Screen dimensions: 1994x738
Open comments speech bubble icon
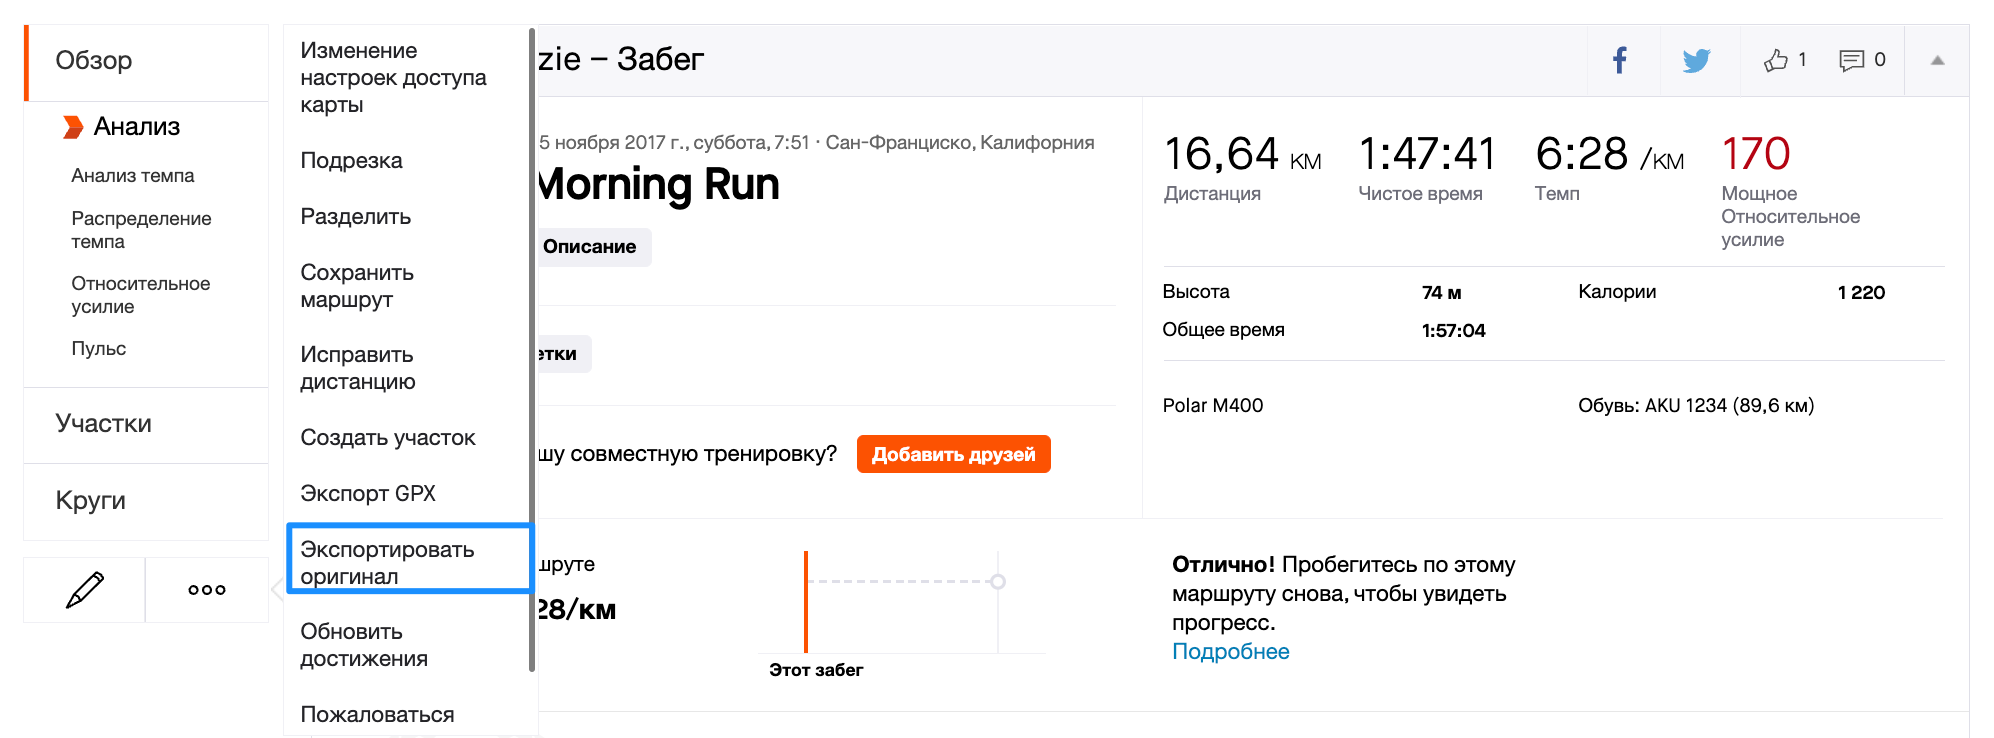pos(1851,60)
